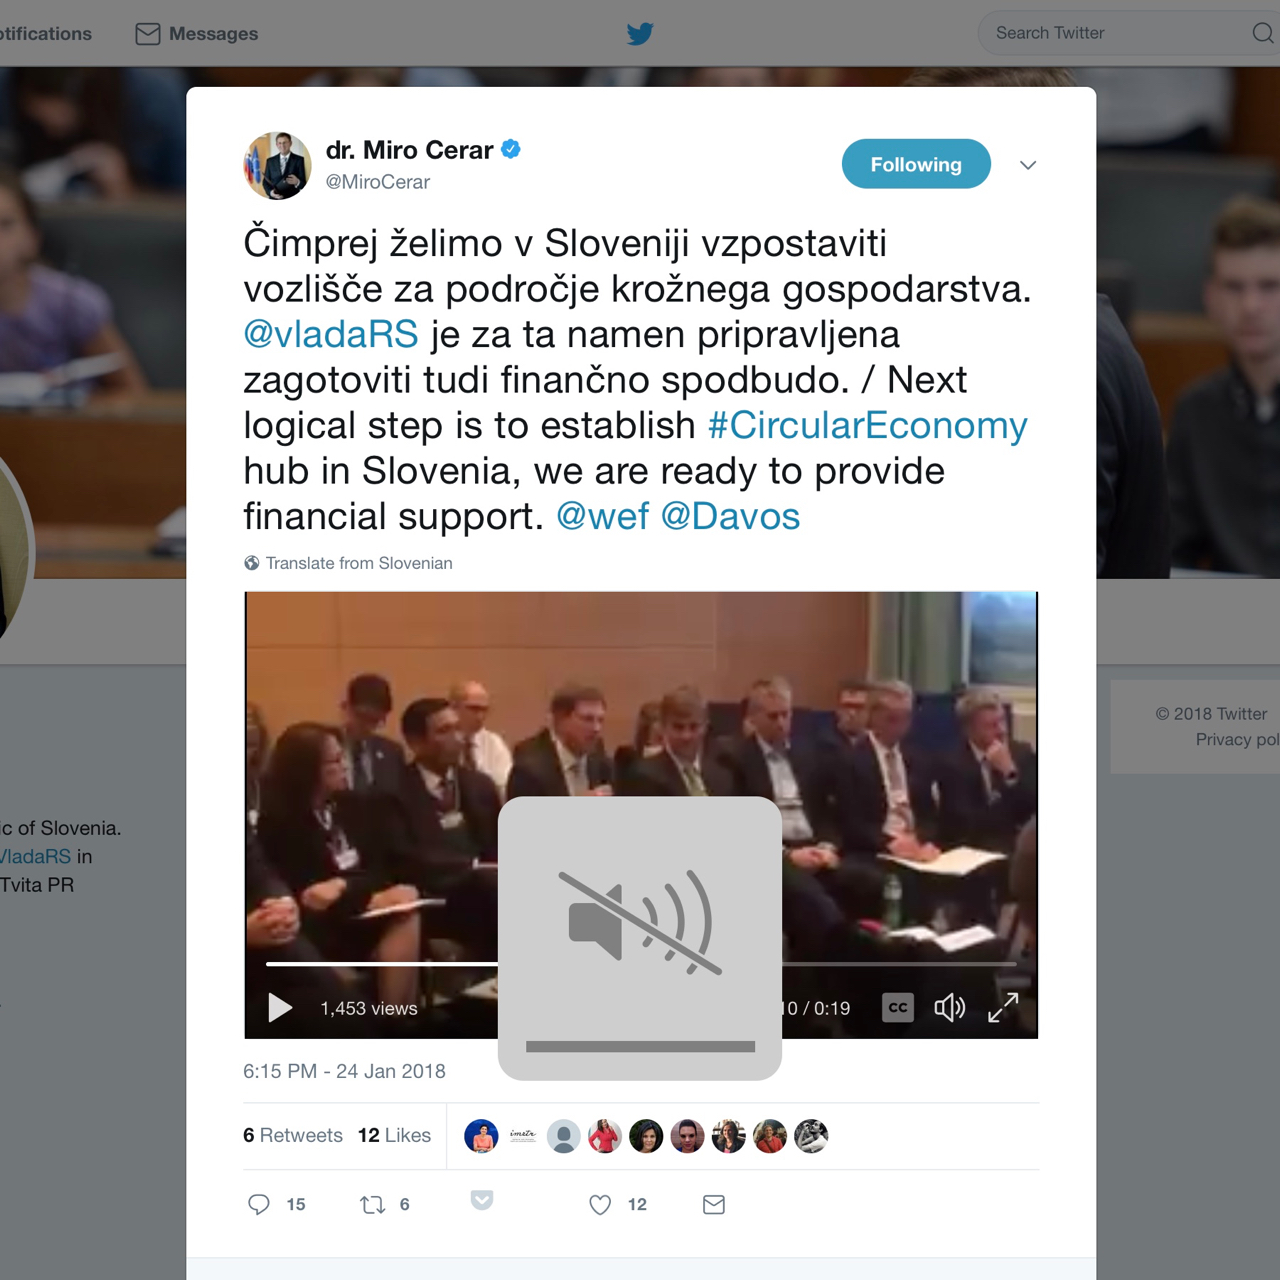
Task: Save tweet with the Pocket icon
Action: pyautogui.click(x=482, y=1200)
